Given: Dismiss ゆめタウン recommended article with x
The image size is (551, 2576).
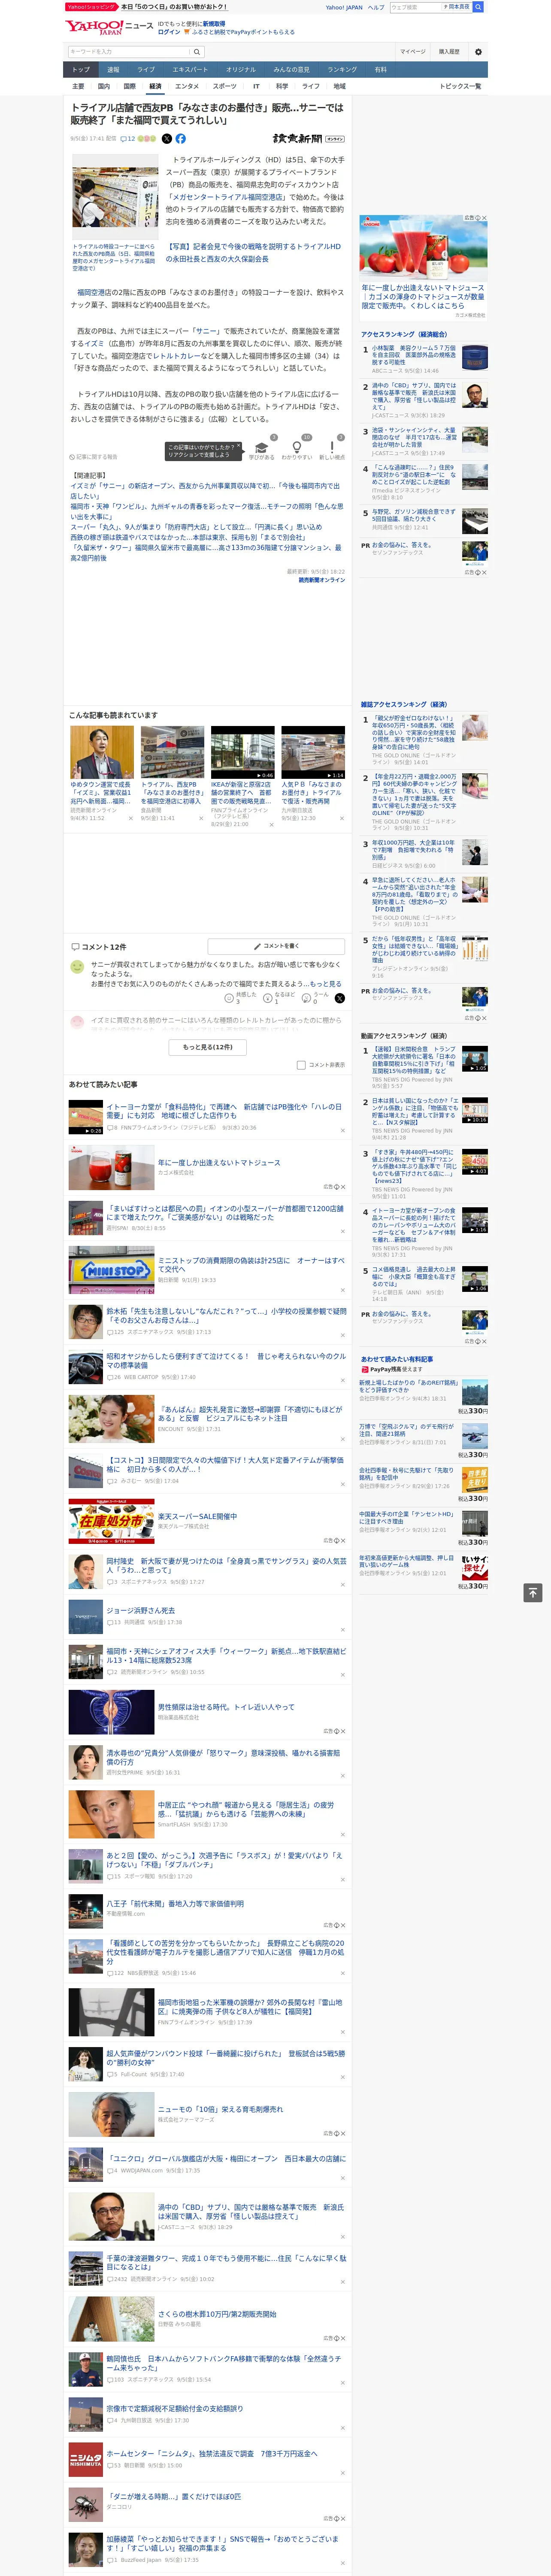Looking at the screenshot, I should [130, 818].
